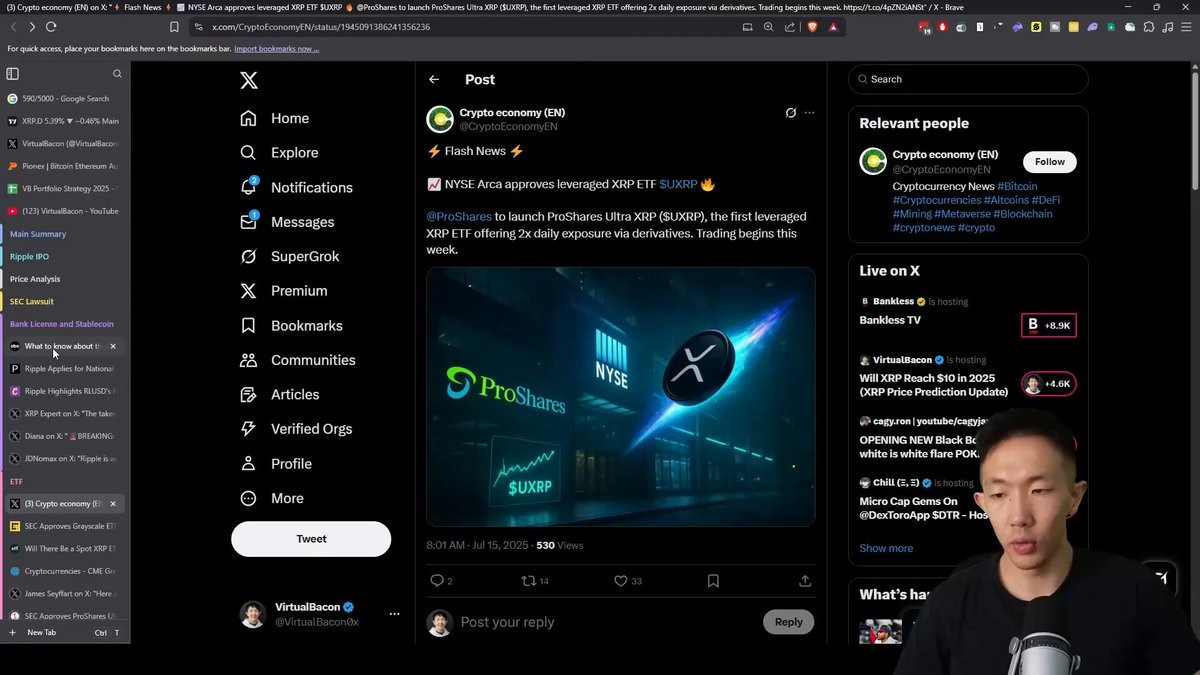Open the post's three-dot options menu
Viewport: 1200px width, 675px height.
point(810,113)
